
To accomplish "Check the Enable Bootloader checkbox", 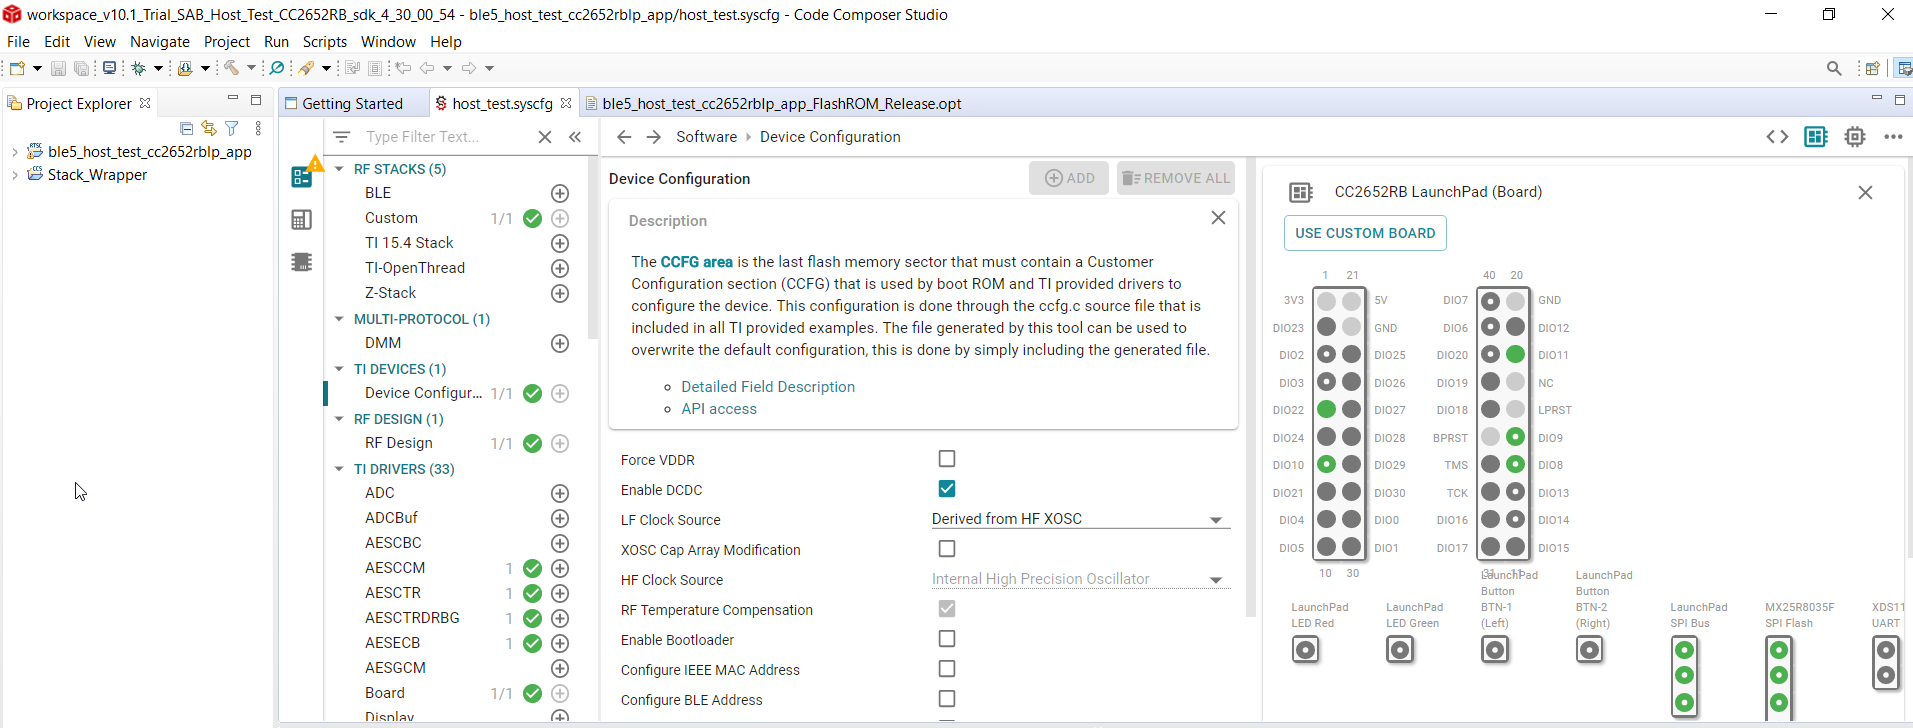I will (947, 639).
